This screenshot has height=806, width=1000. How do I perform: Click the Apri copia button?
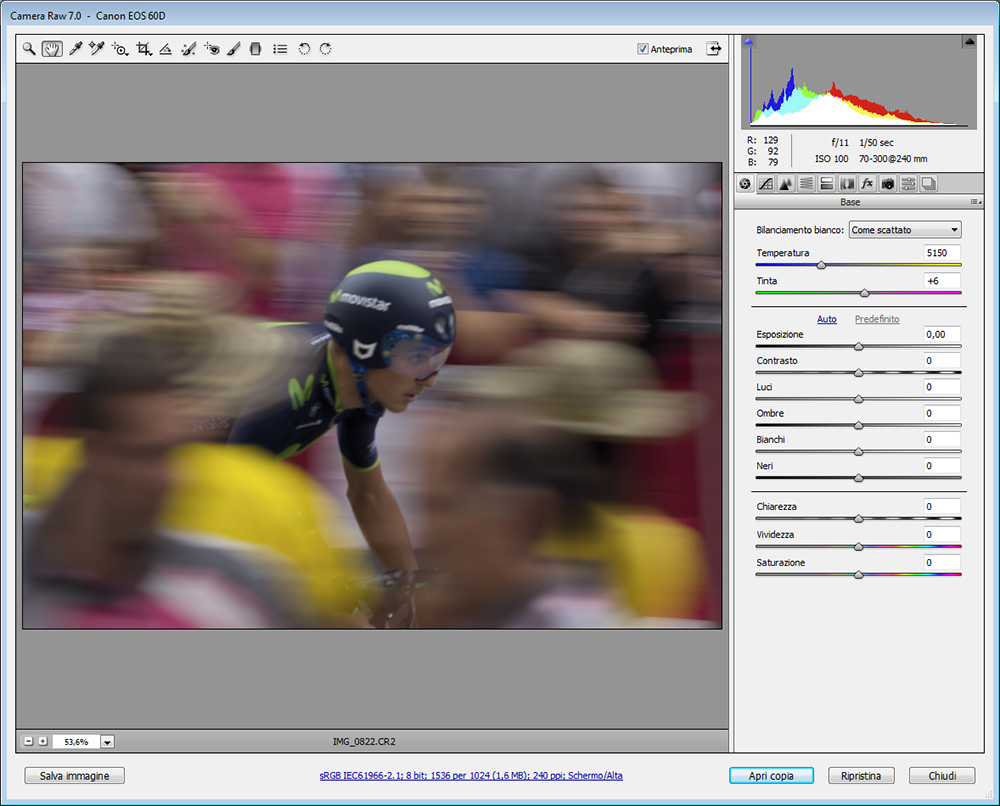tap(771, 776)
